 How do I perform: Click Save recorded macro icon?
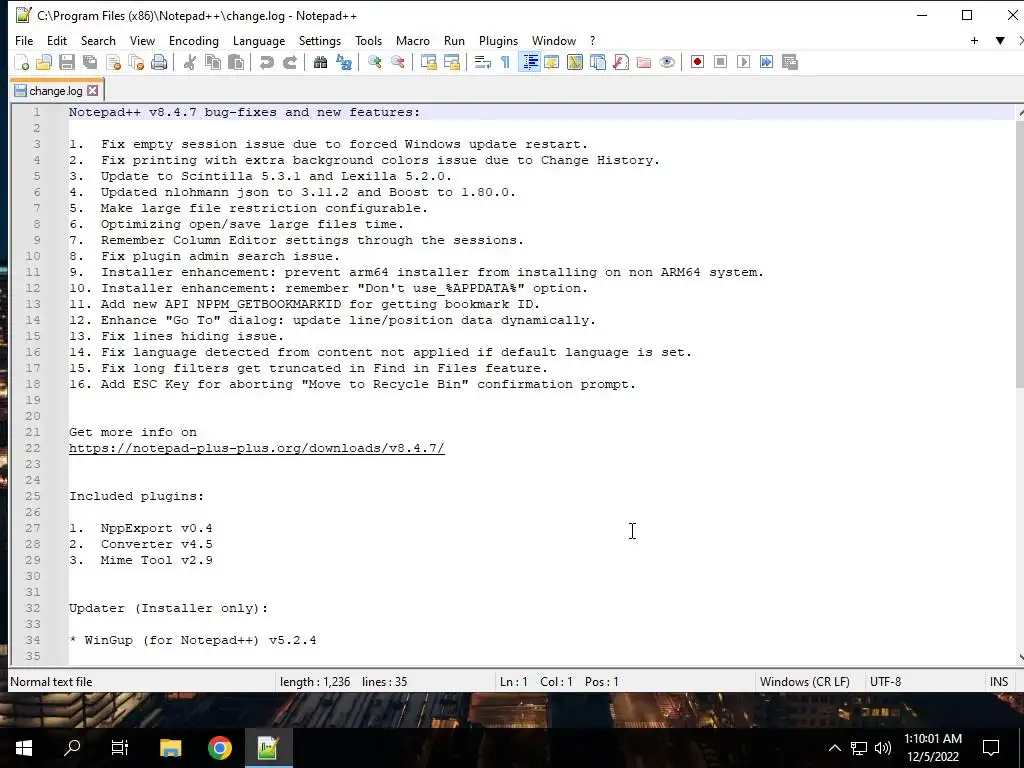(x=790, y=62)
